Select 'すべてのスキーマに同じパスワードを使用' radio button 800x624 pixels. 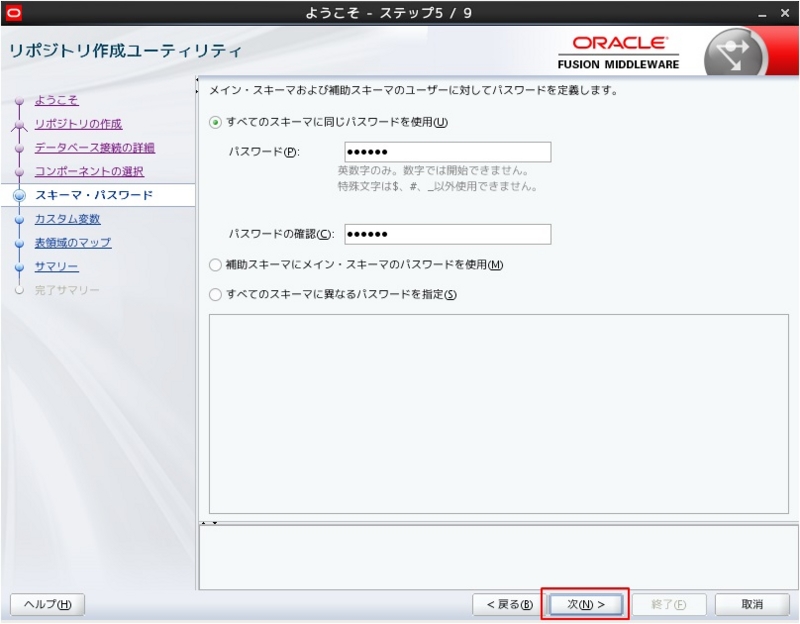(x=215, y=122)
